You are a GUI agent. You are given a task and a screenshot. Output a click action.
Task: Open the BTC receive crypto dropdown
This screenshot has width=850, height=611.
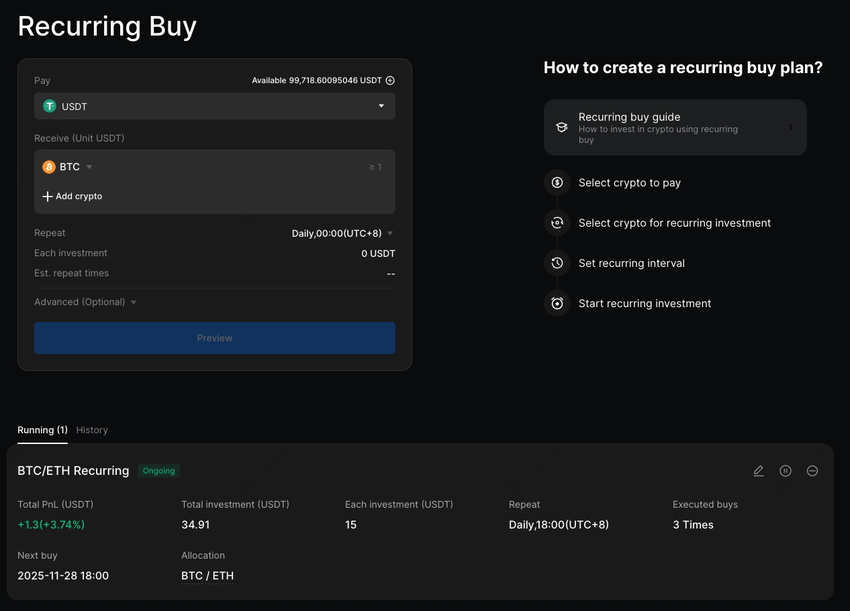pos(68,167)
